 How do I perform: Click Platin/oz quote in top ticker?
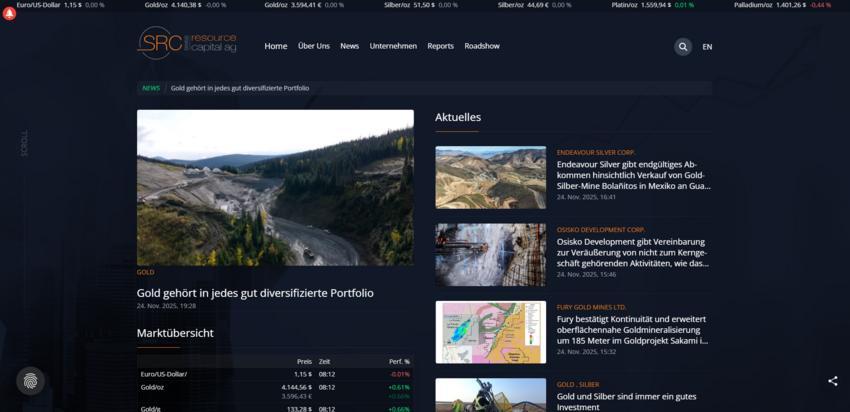click(x=652, y=5)
